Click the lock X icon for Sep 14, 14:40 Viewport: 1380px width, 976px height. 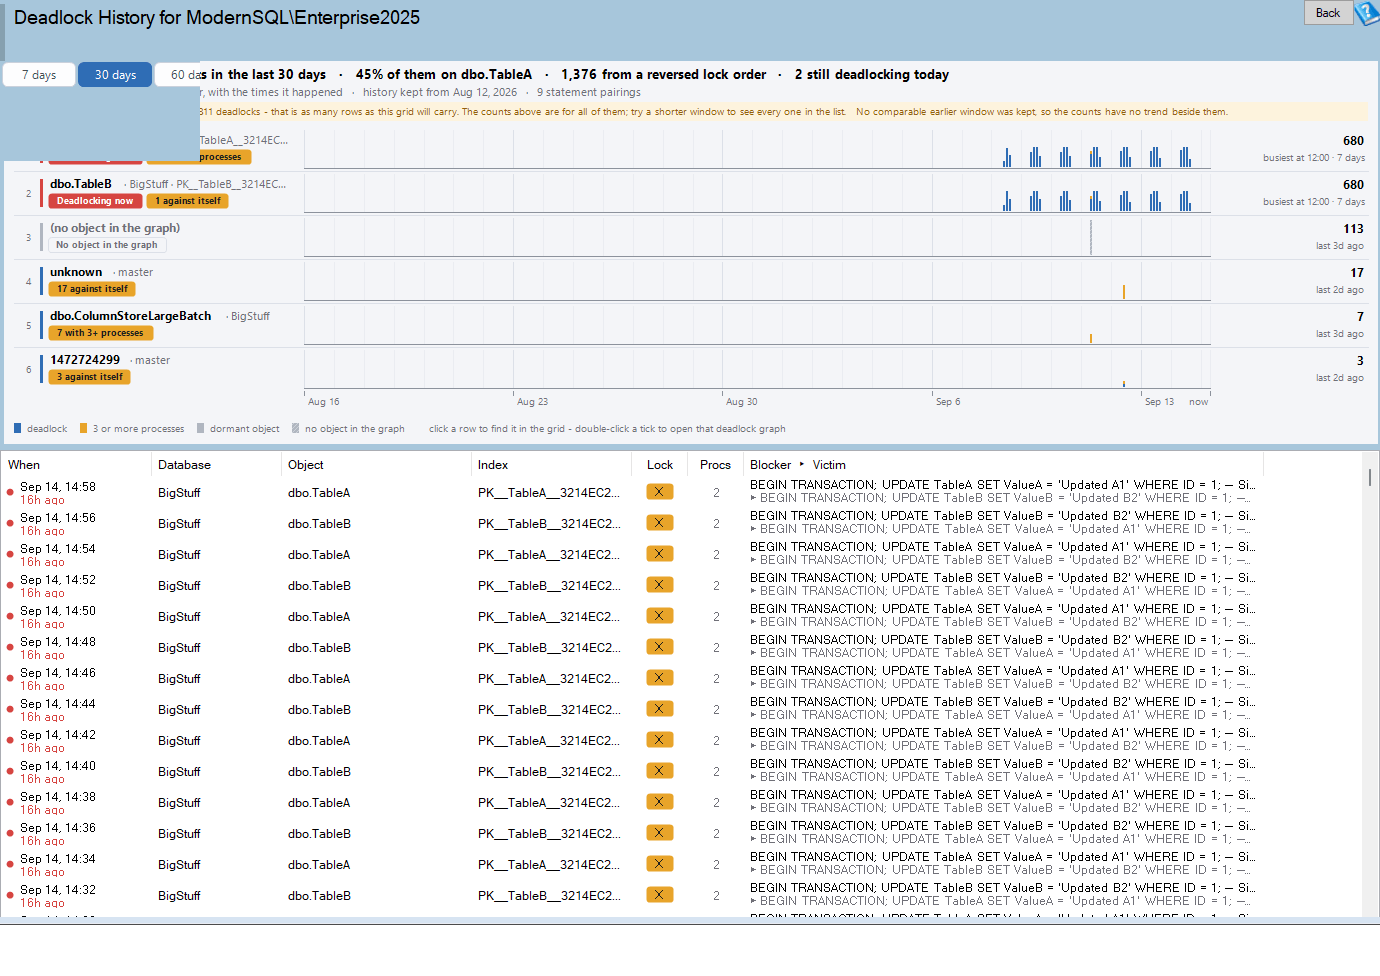tap(659, 771)
